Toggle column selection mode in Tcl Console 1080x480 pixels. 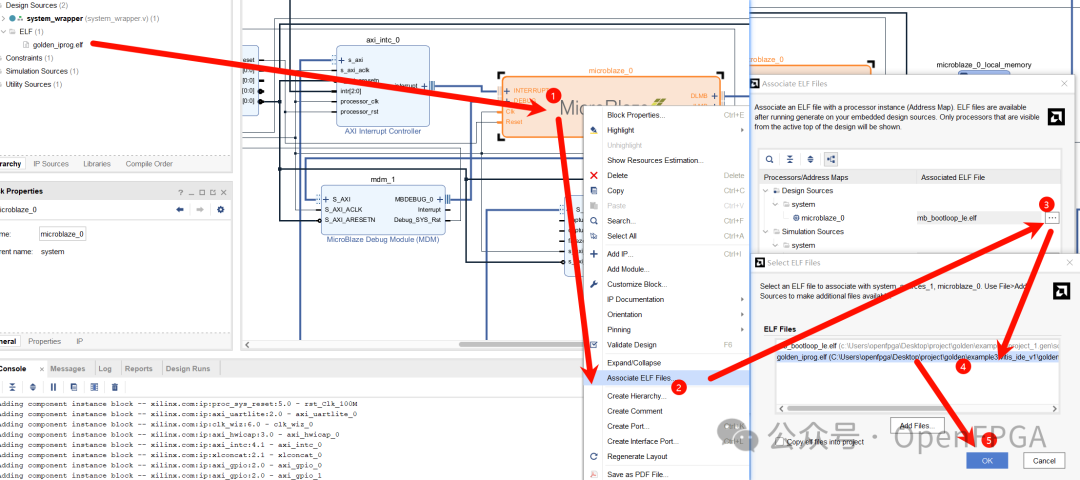pos(94,387)
